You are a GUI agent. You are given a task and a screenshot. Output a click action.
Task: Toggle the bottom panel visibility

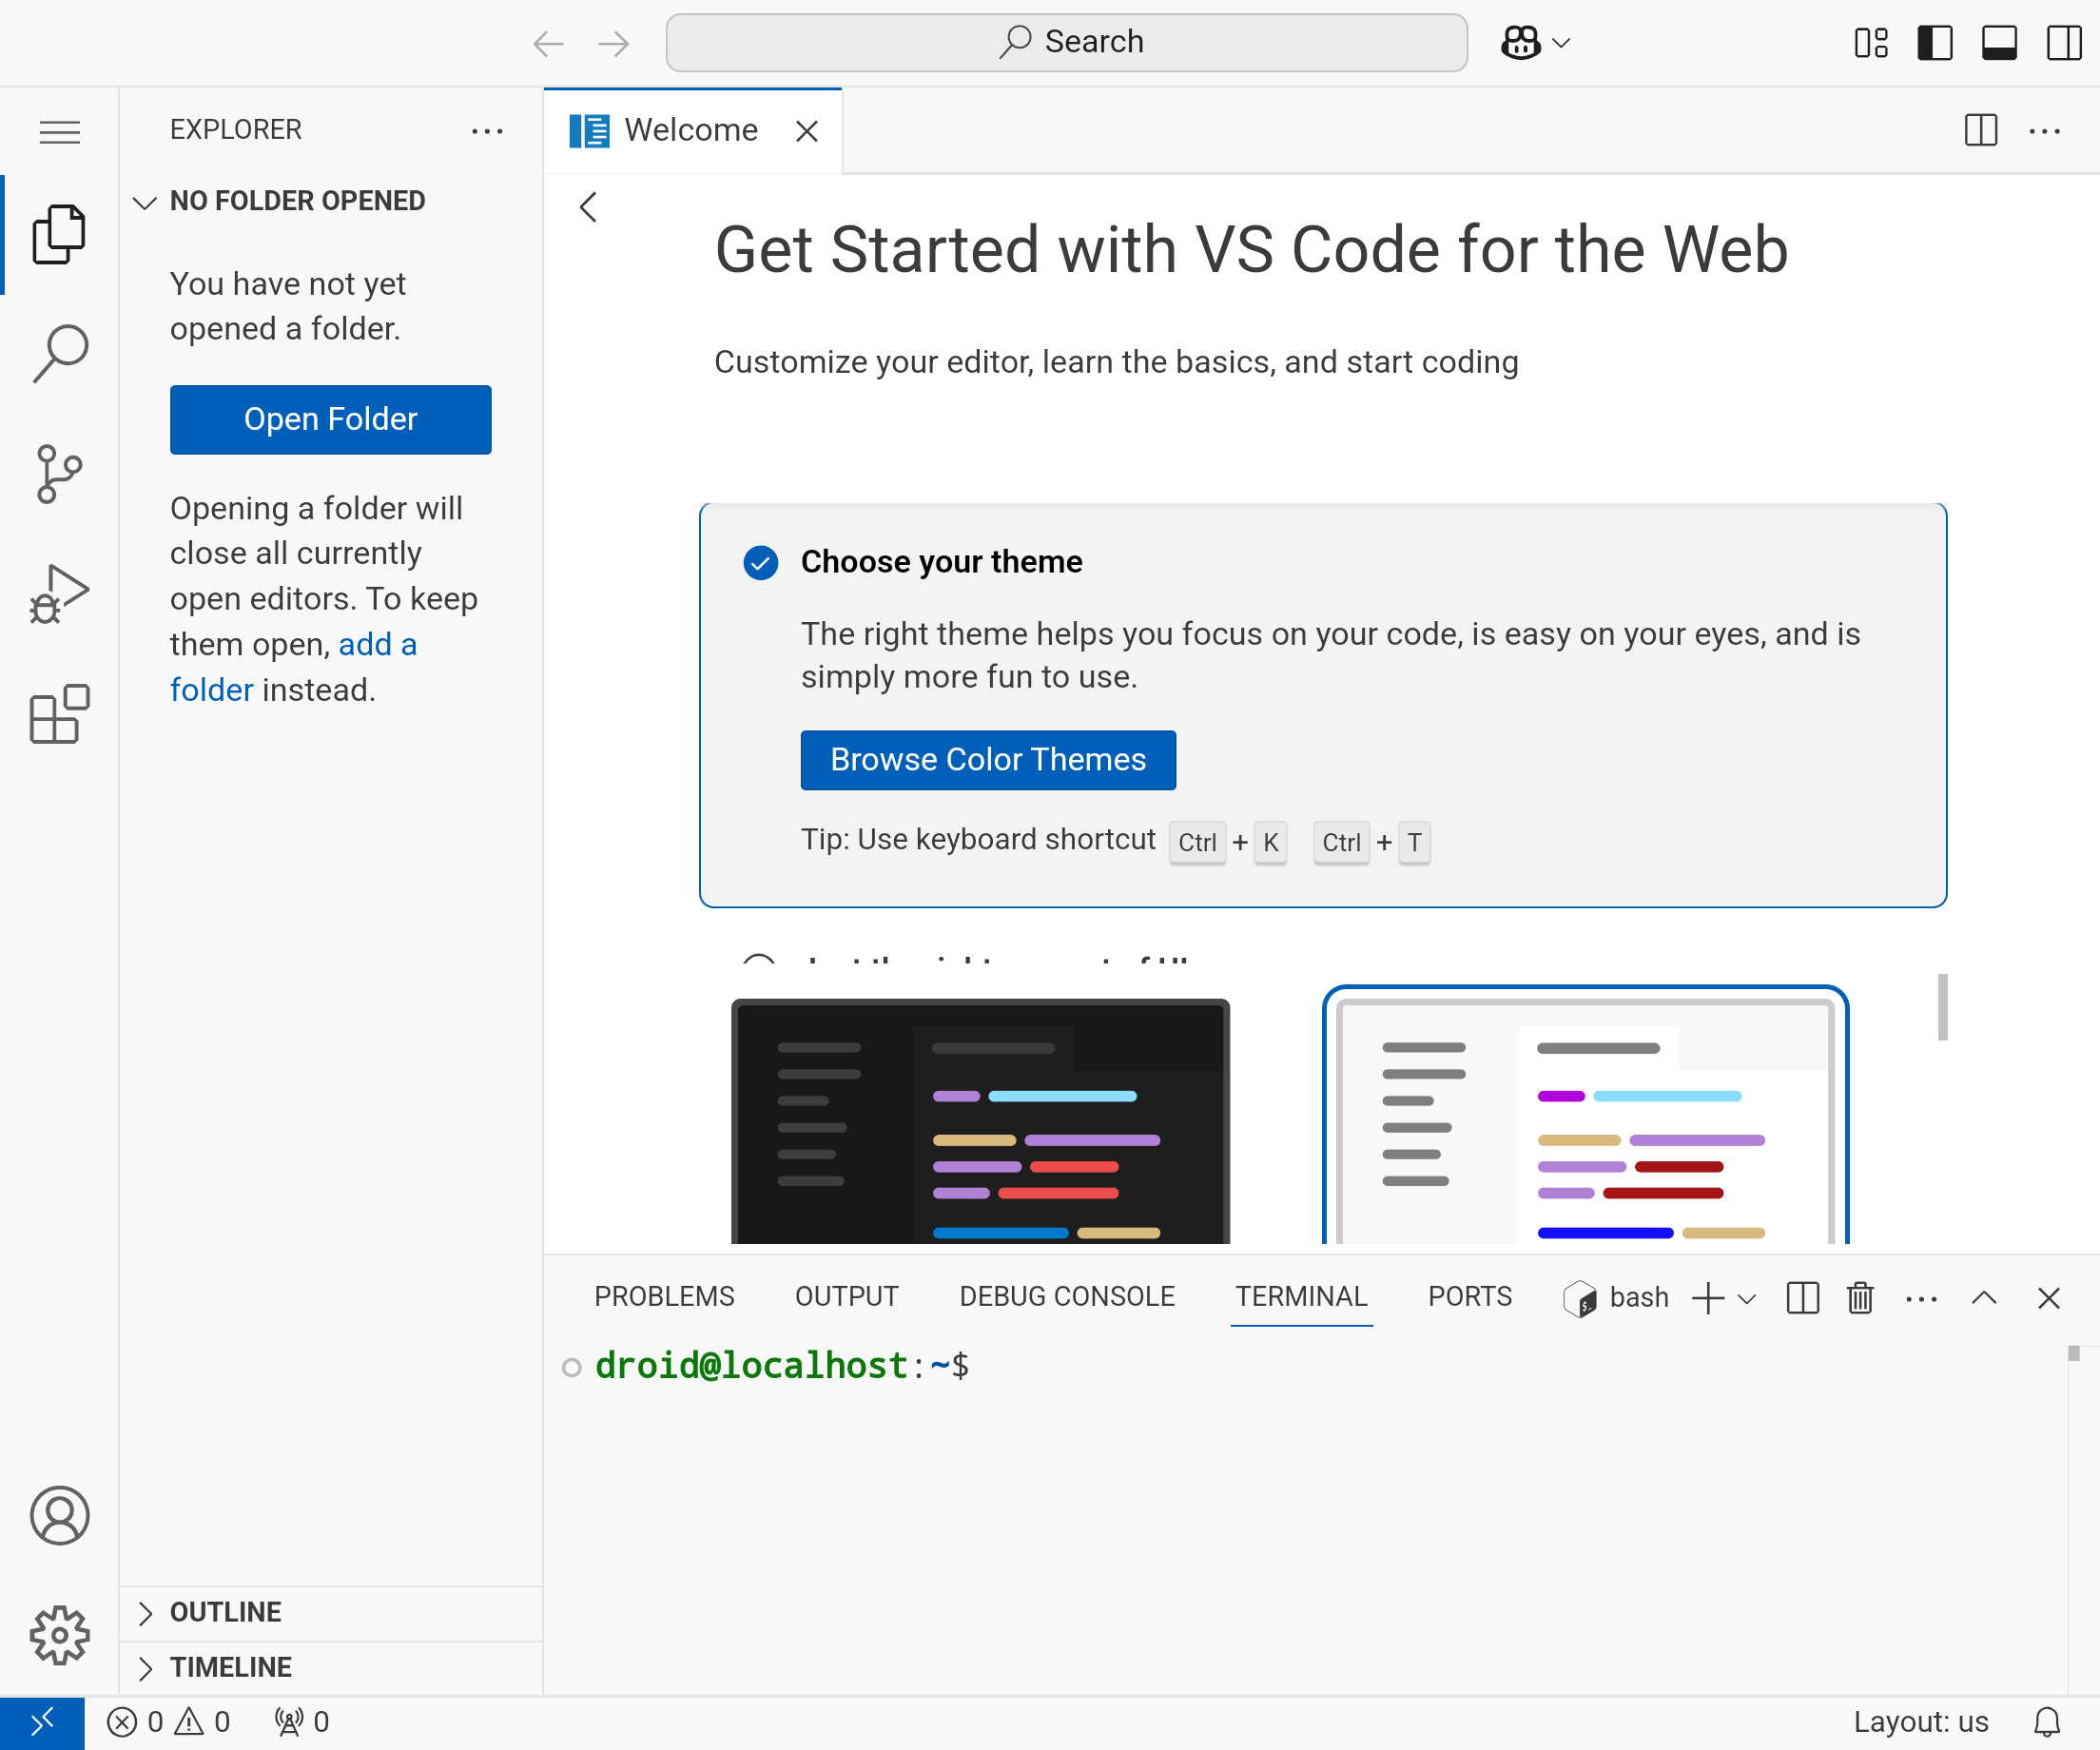1999,43
